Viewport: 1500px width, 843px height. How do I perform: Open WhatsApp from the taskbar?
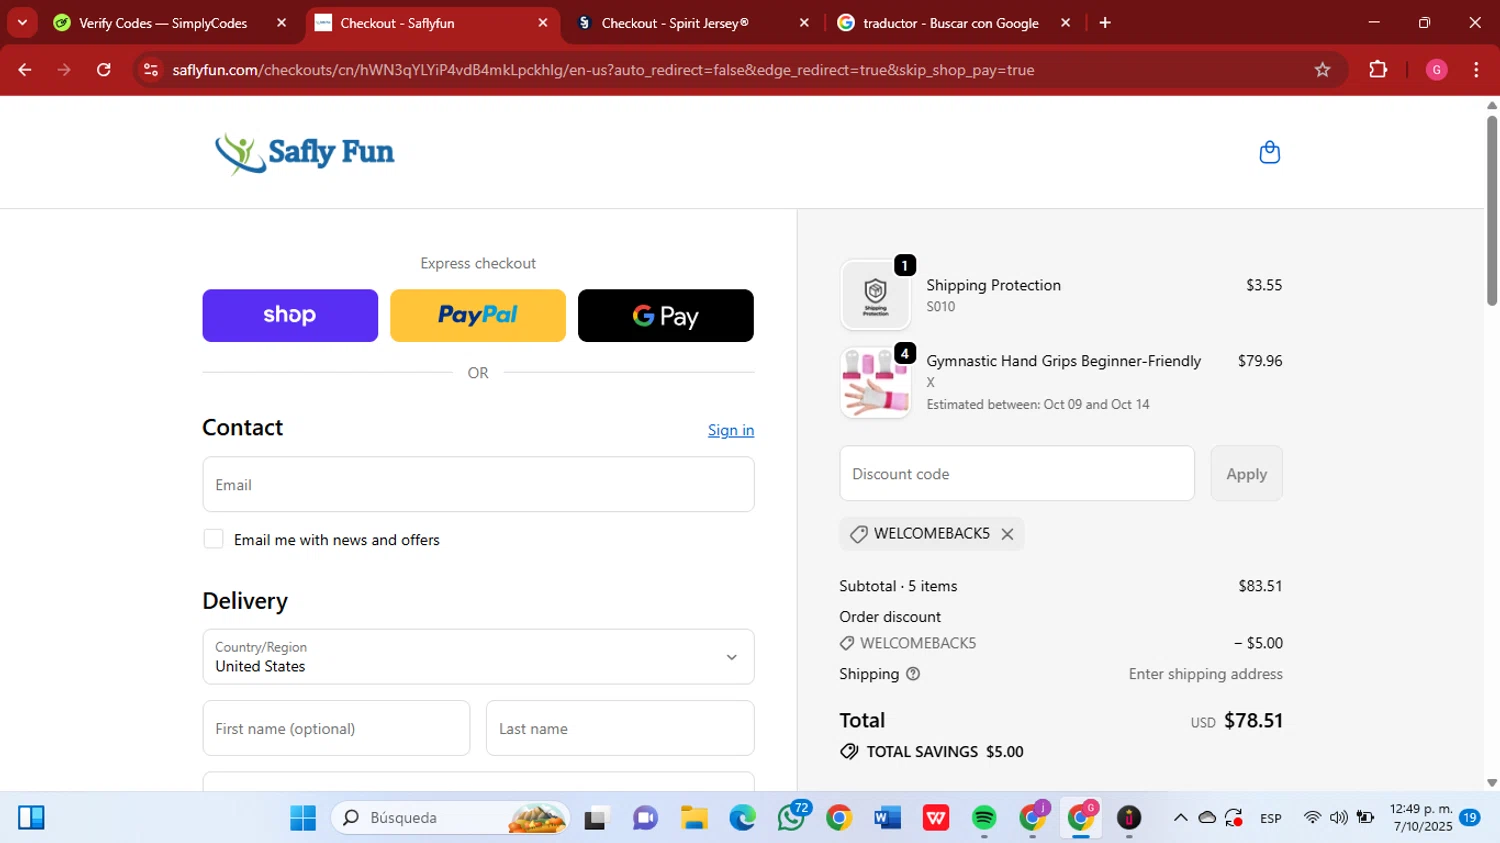click(x=790, y=818)
